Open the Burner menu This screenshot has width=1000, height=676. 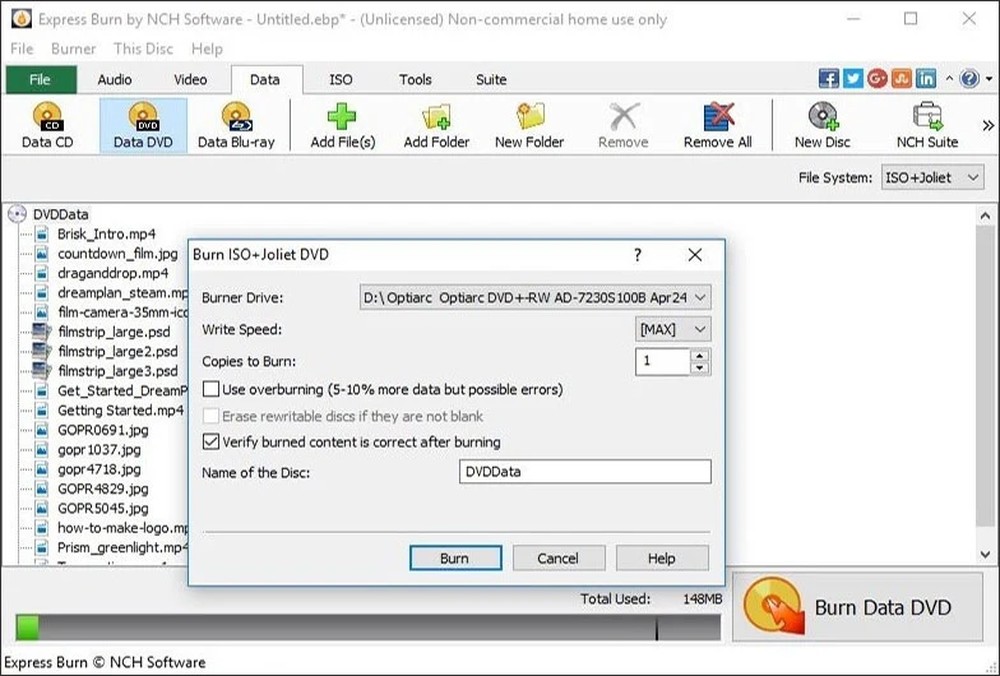click(x=73, y=48)
